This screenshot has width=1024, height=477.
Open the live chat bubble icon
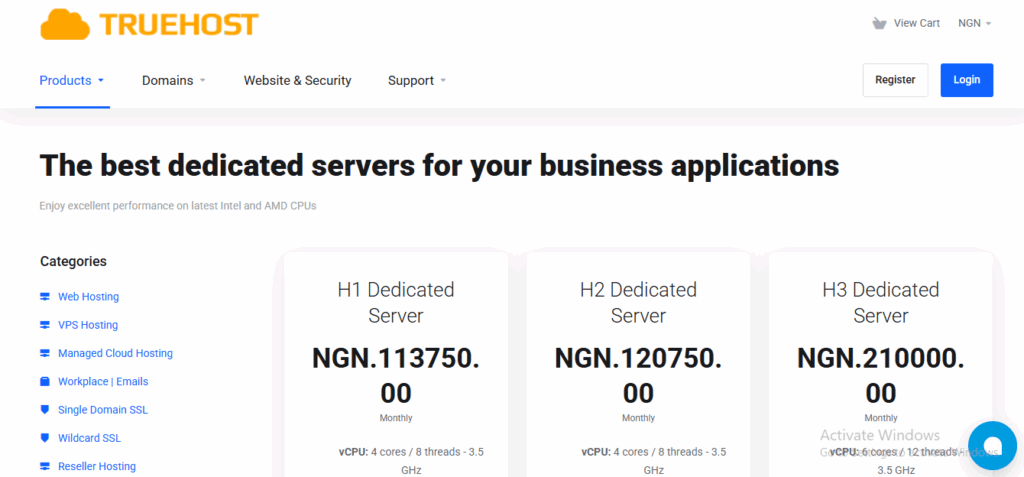pos(992,446)
